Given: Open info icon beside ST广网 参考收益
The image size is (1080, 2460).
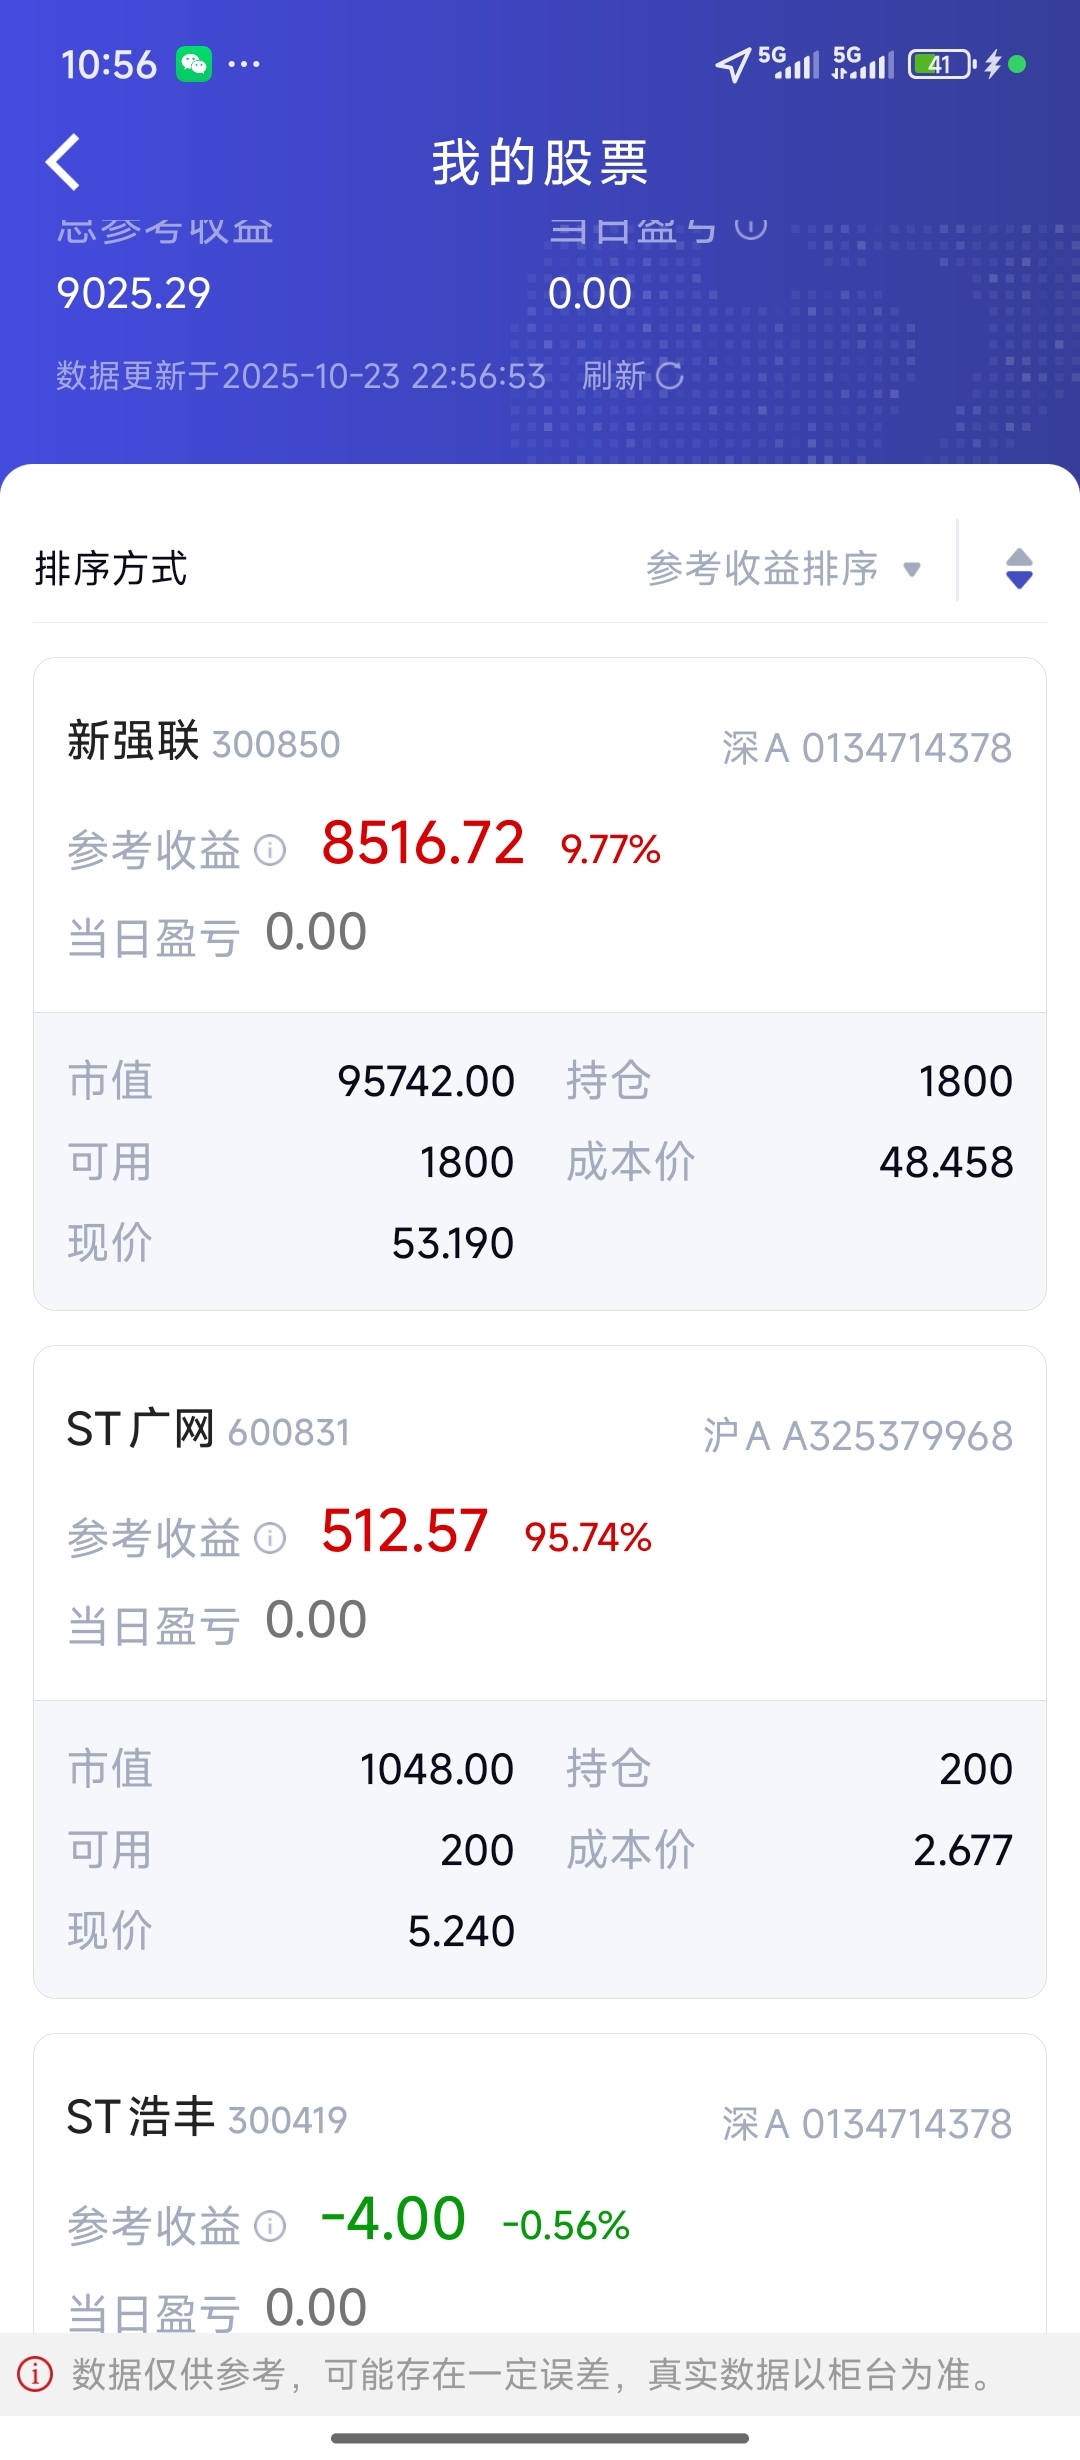Looking at the screenshot, I should click(x=270, y=1538).
